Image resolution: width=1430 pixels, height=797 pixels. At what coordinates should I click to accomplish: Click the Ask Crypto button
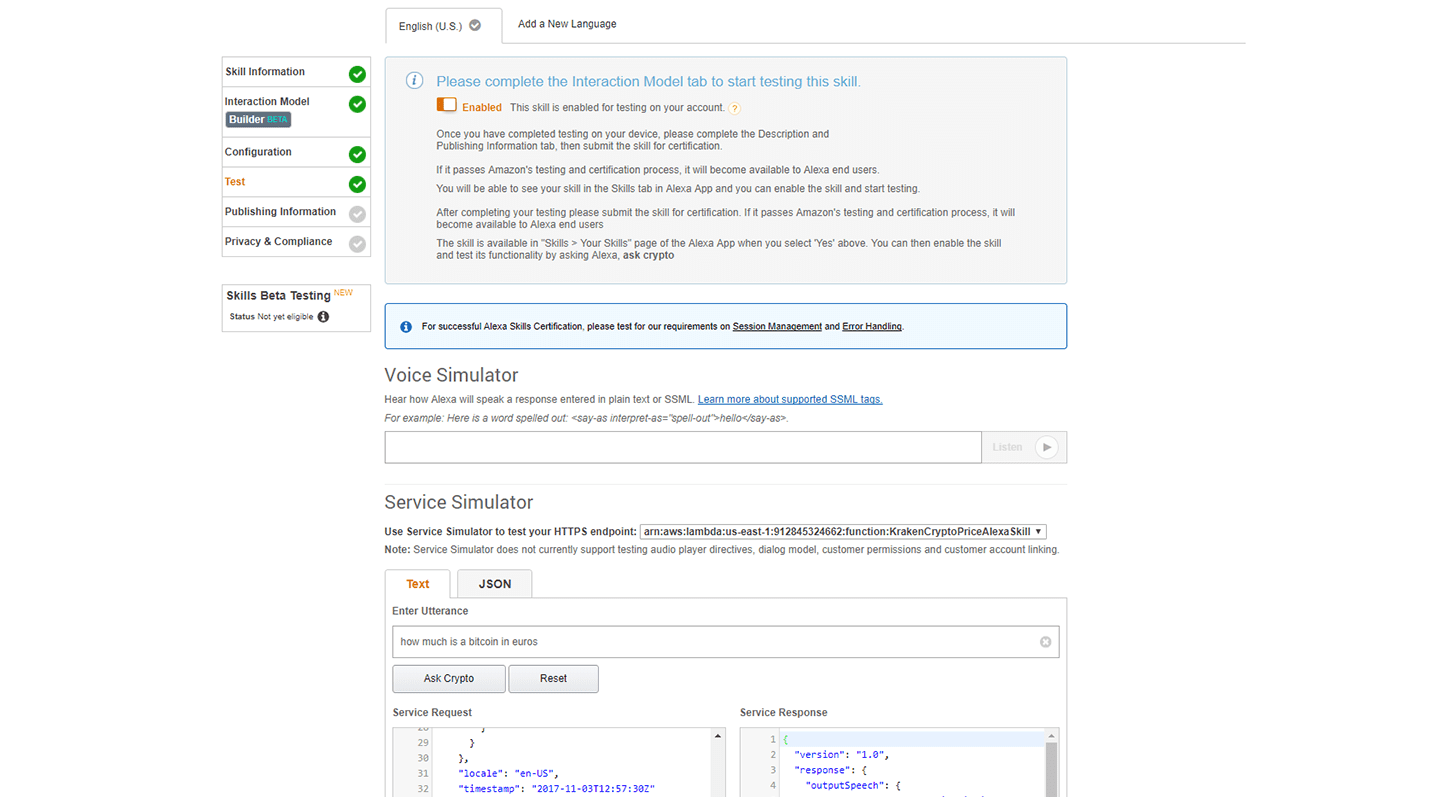coord(449,678)
